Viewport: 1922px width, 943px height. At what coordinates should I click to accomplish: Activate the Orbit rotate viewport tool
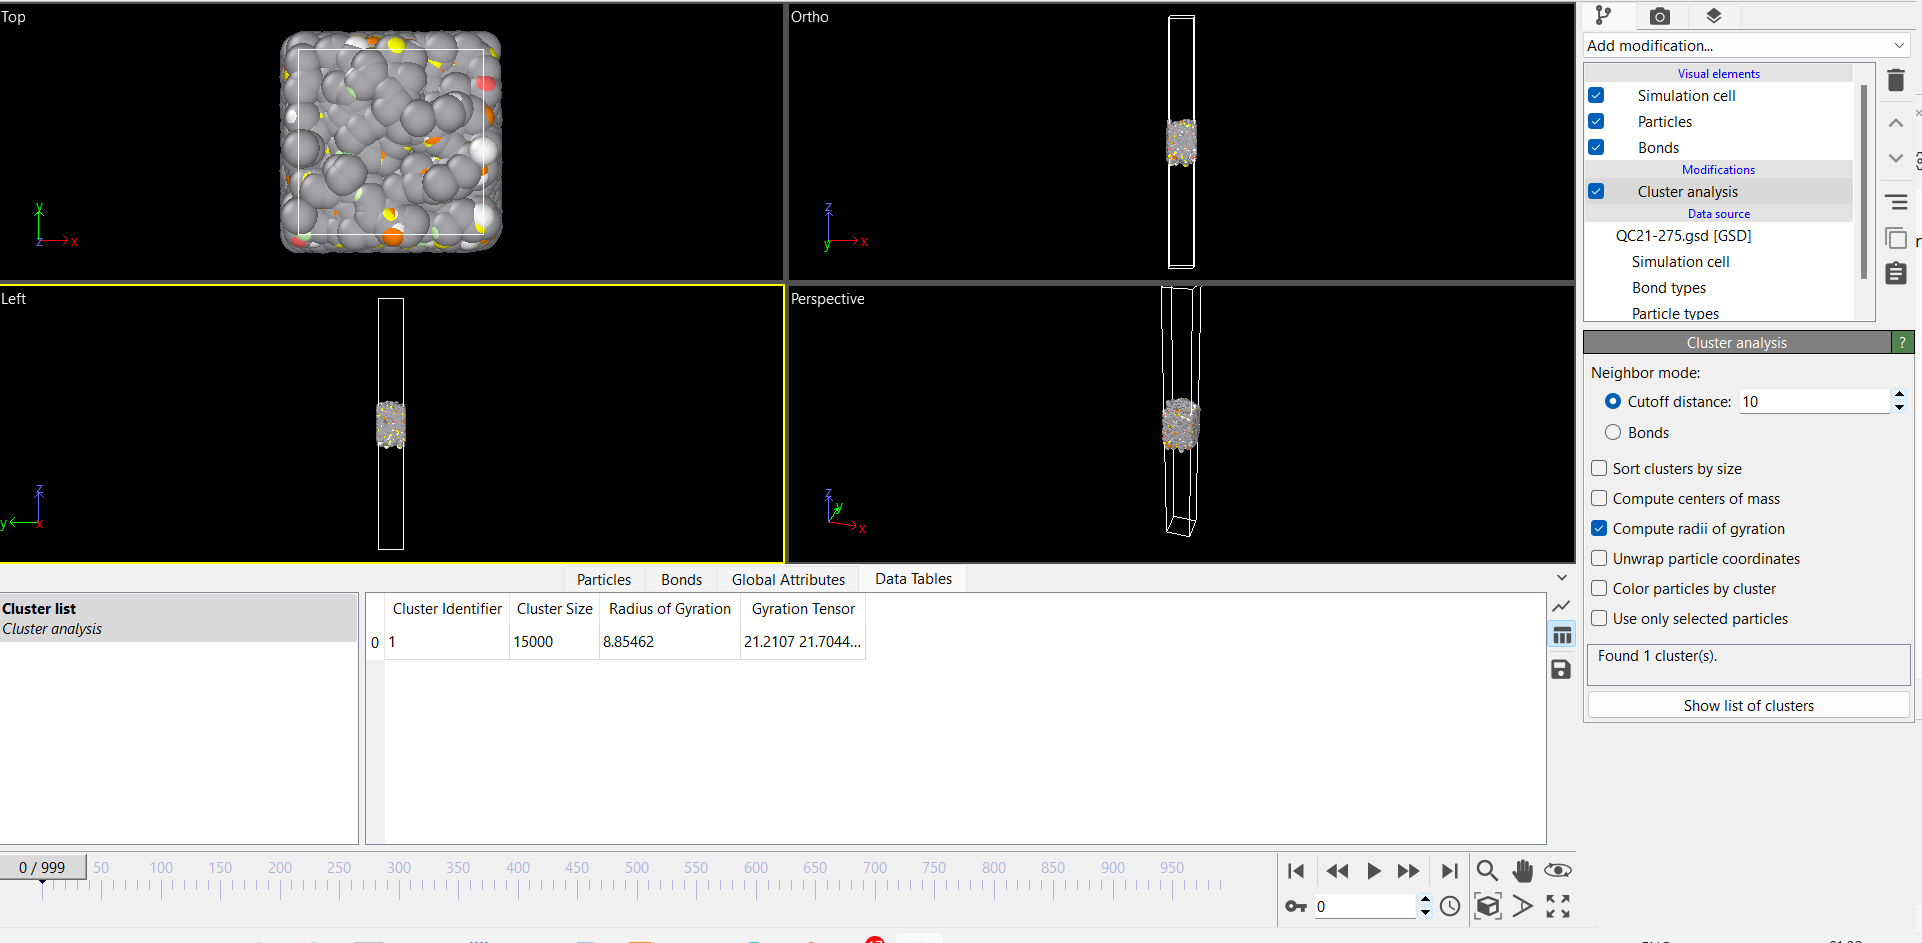pyautogui.click(x=1558, y=871)
